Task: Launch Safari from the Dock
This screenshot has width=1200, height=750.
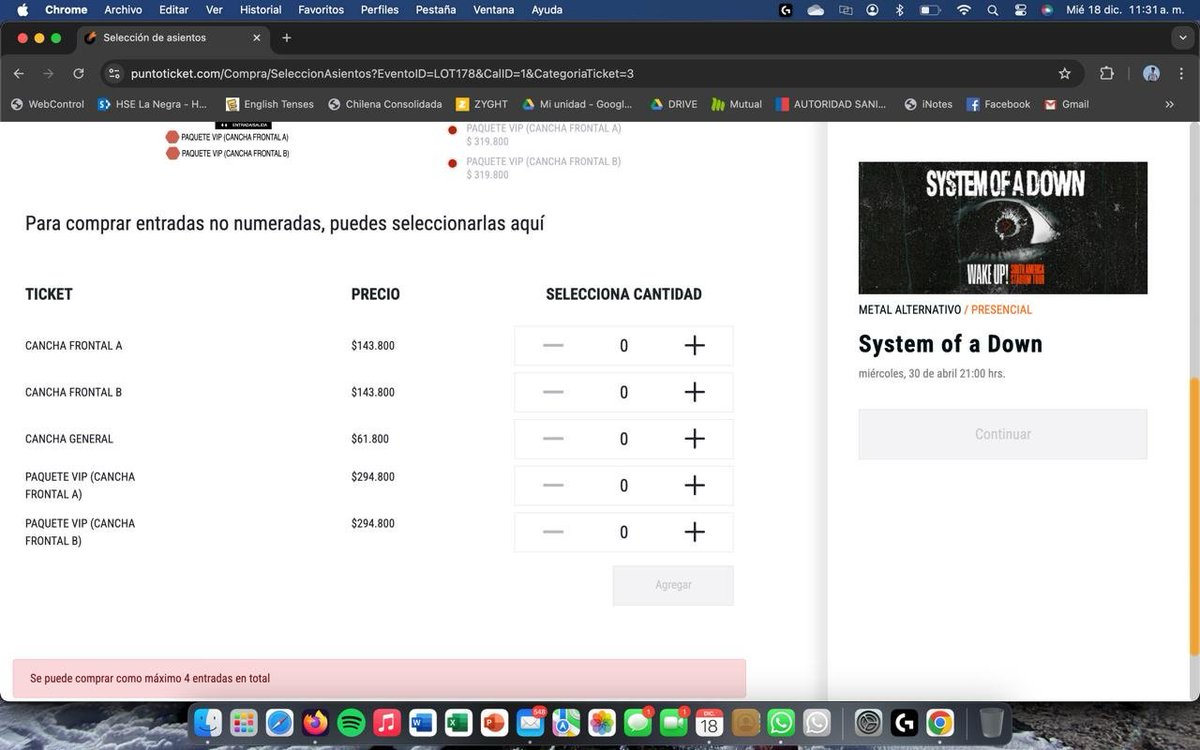Action: pyautogui.click(x=280, y=722)
